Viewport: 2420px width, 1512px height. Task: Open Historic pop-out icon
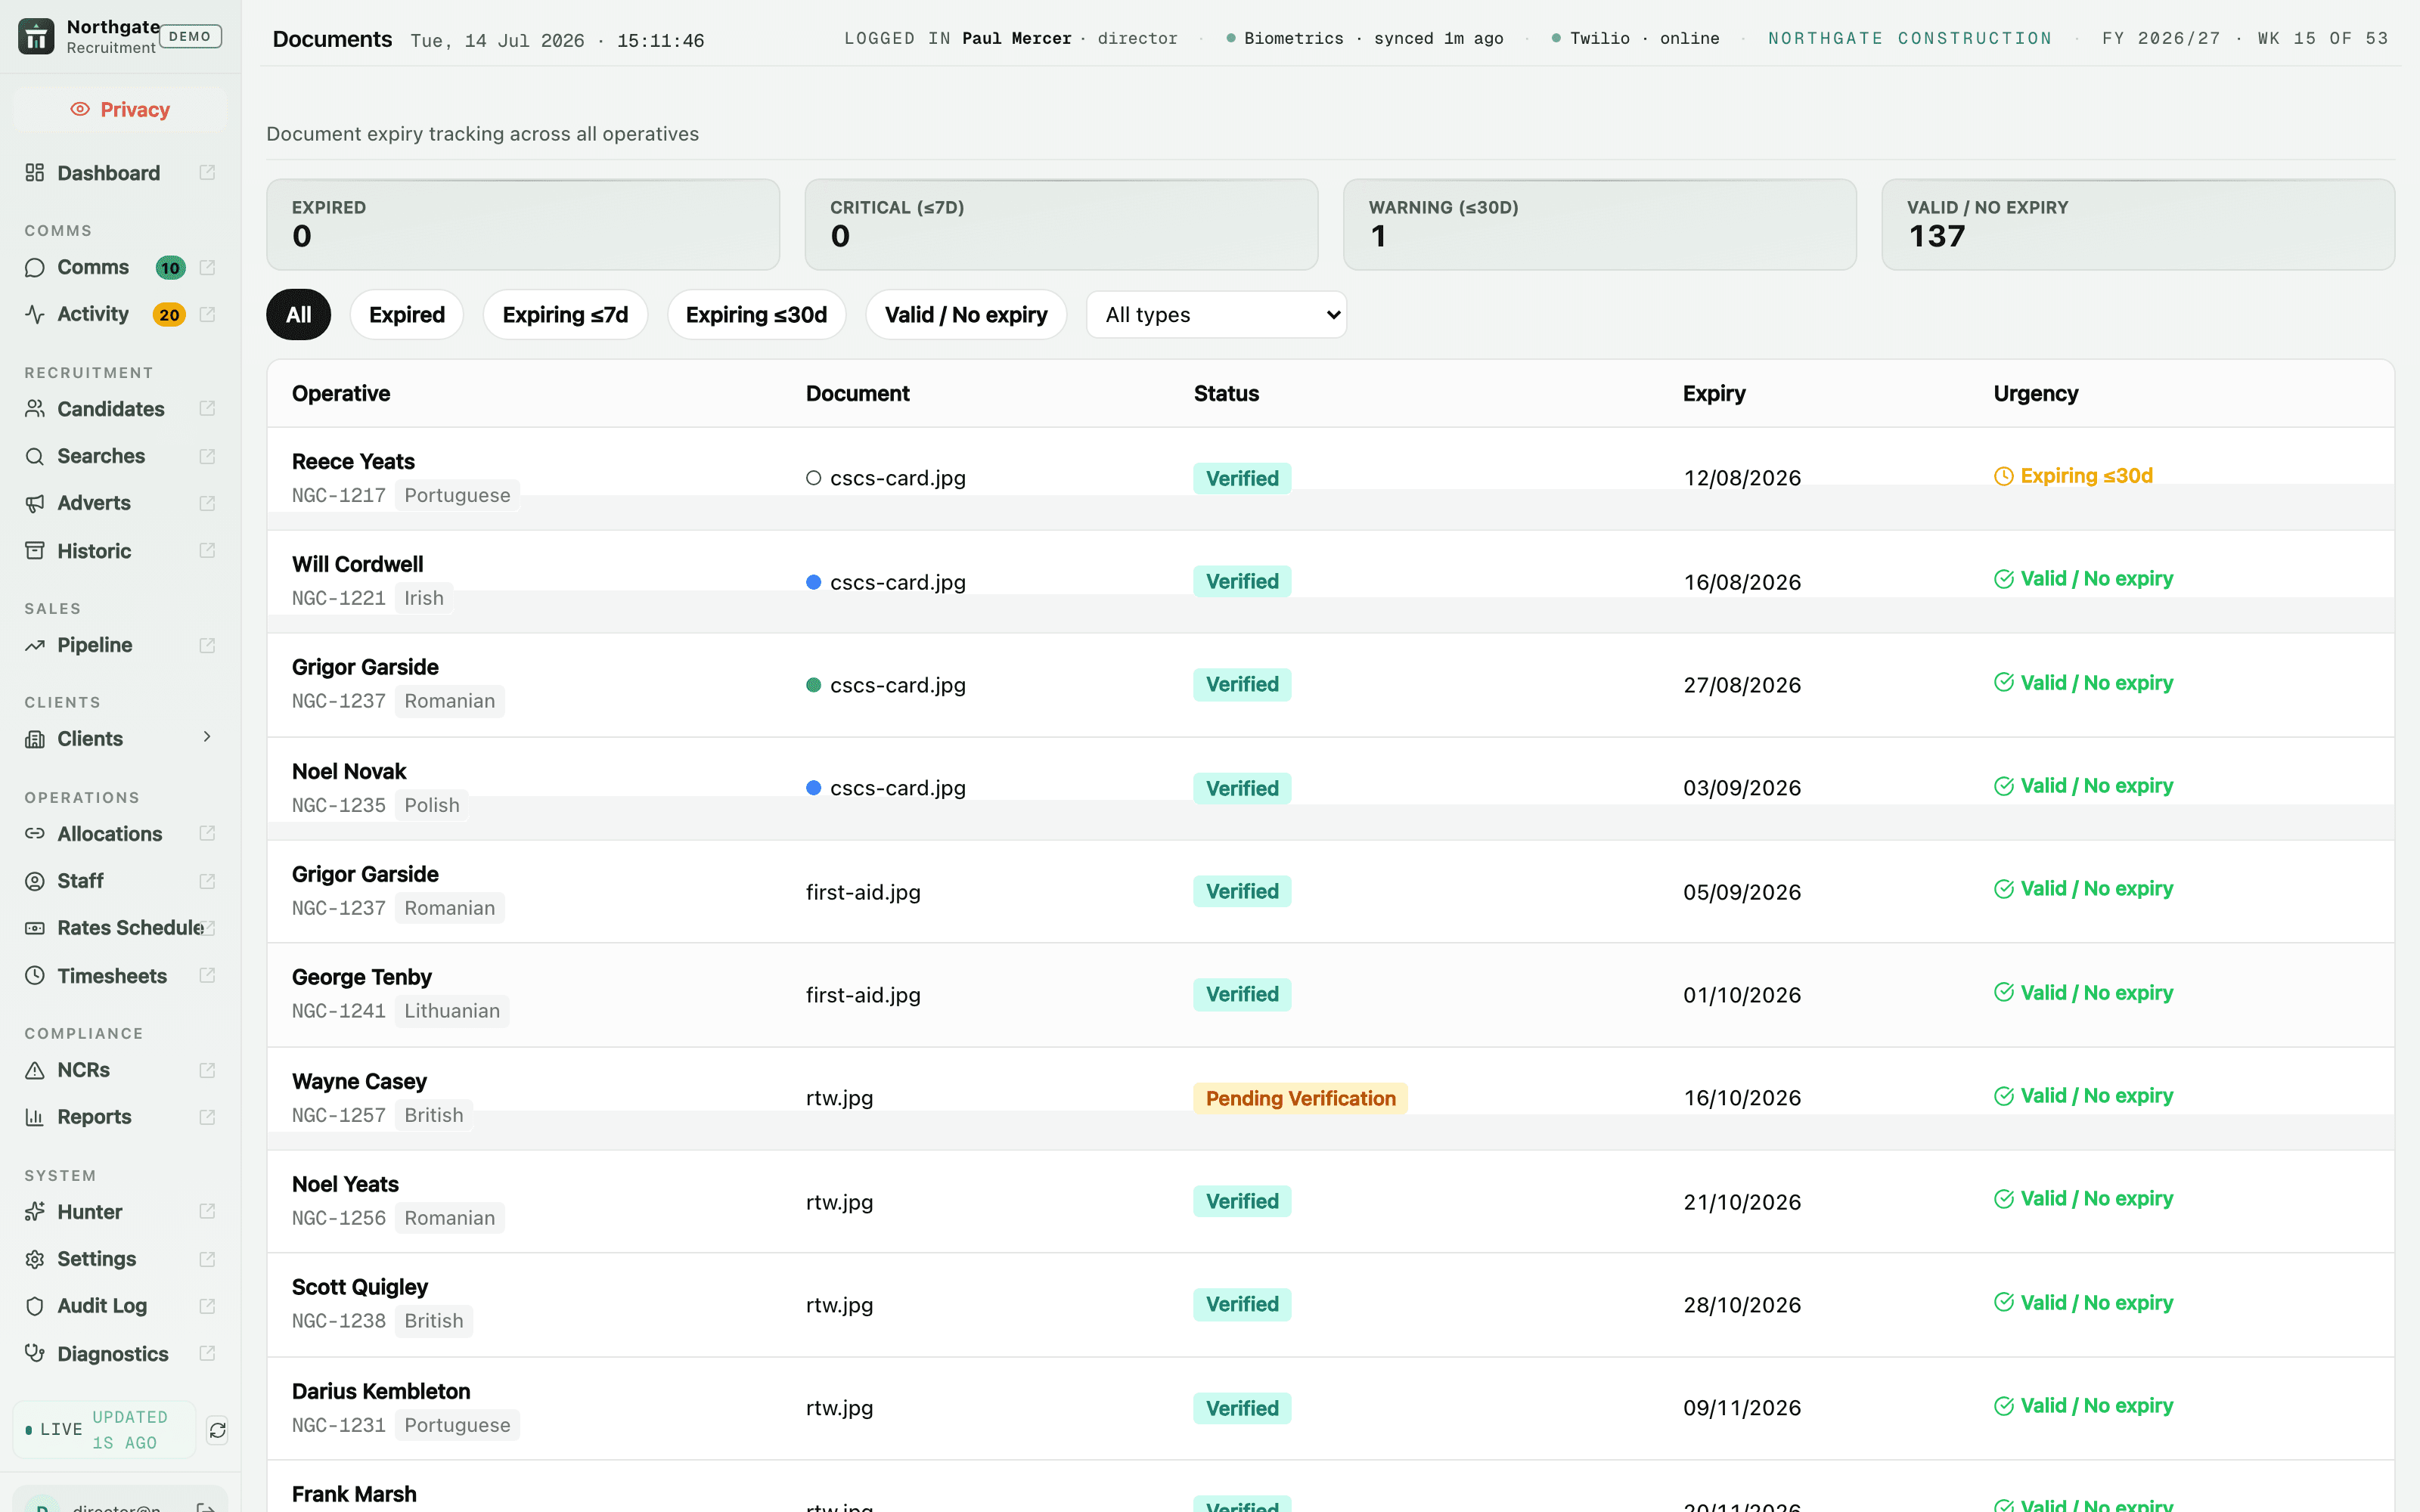207,551
